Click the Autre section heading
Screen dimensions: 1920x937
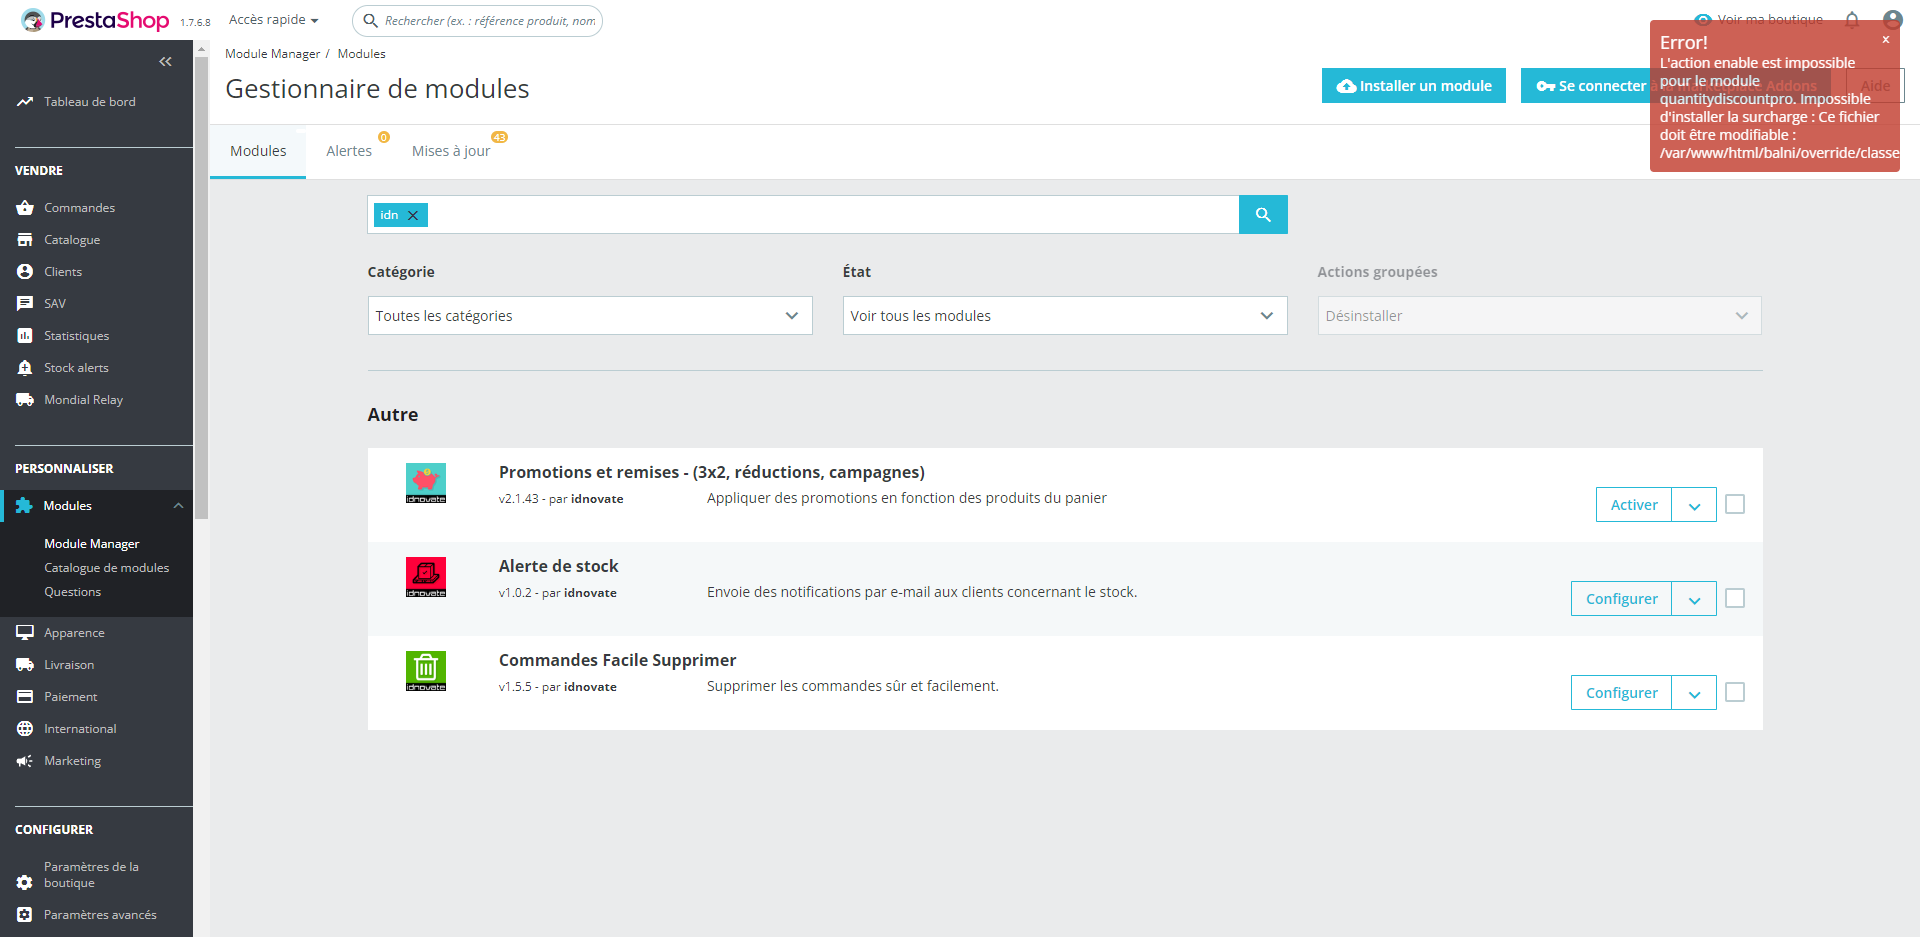(393, 415)
